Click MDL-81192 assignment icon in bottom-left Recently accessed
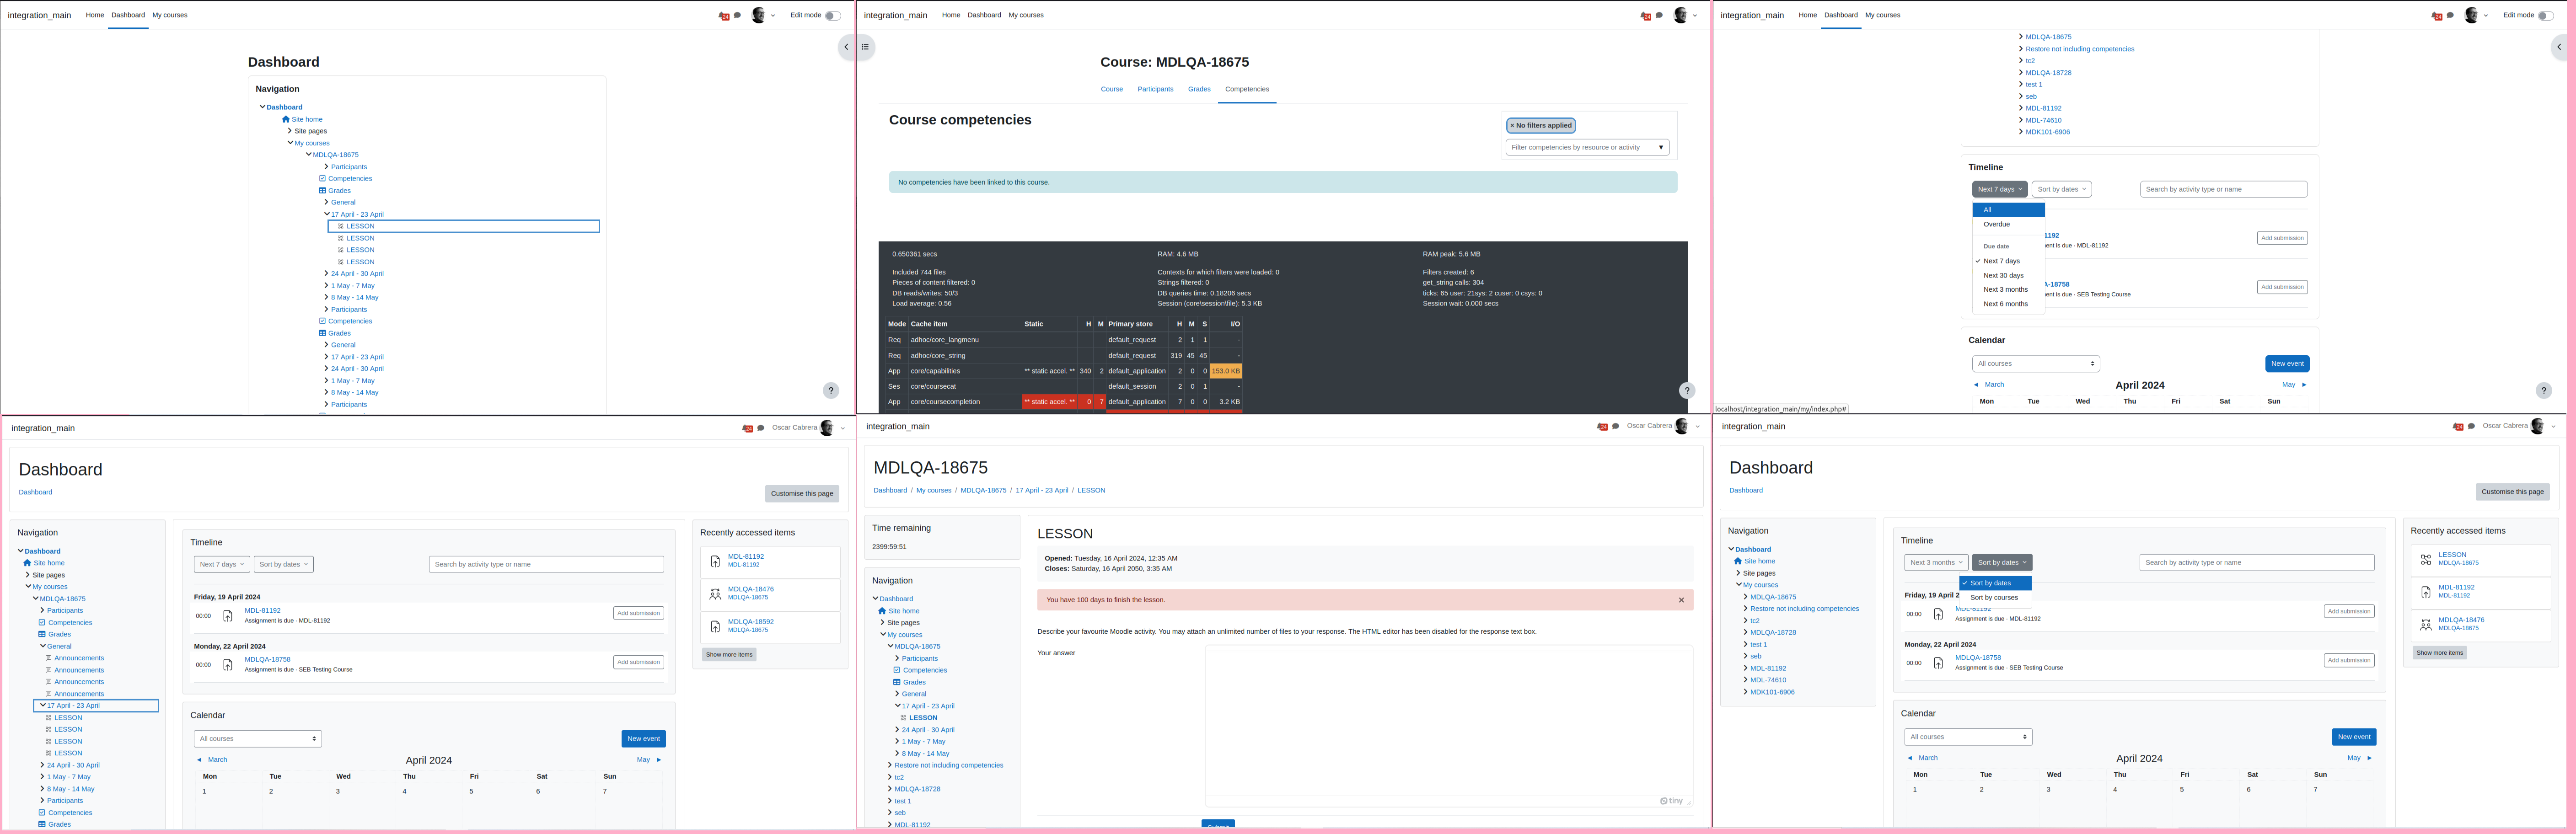 pyautogui.click(x=715, y=562)
